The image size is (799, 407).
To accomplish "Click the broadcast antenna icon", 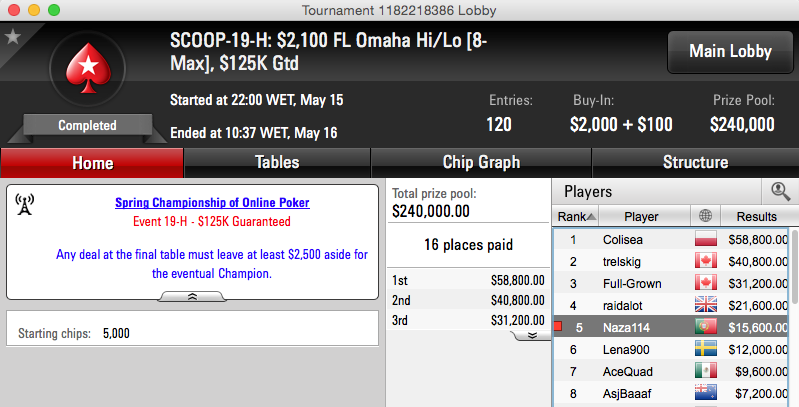I will 24,204.
